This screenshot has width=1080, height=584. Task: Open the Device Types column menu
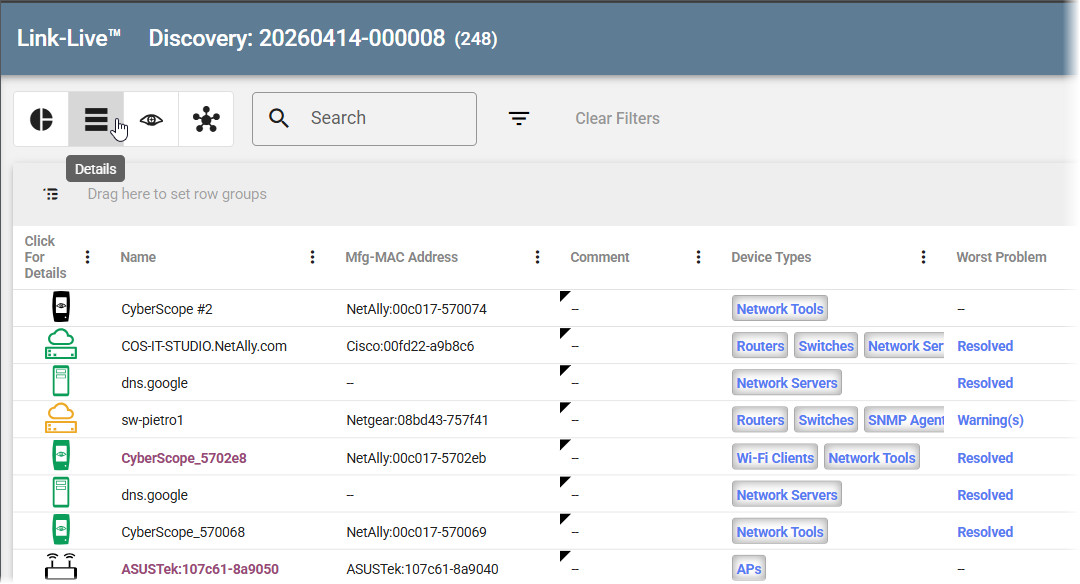point(923,257)
